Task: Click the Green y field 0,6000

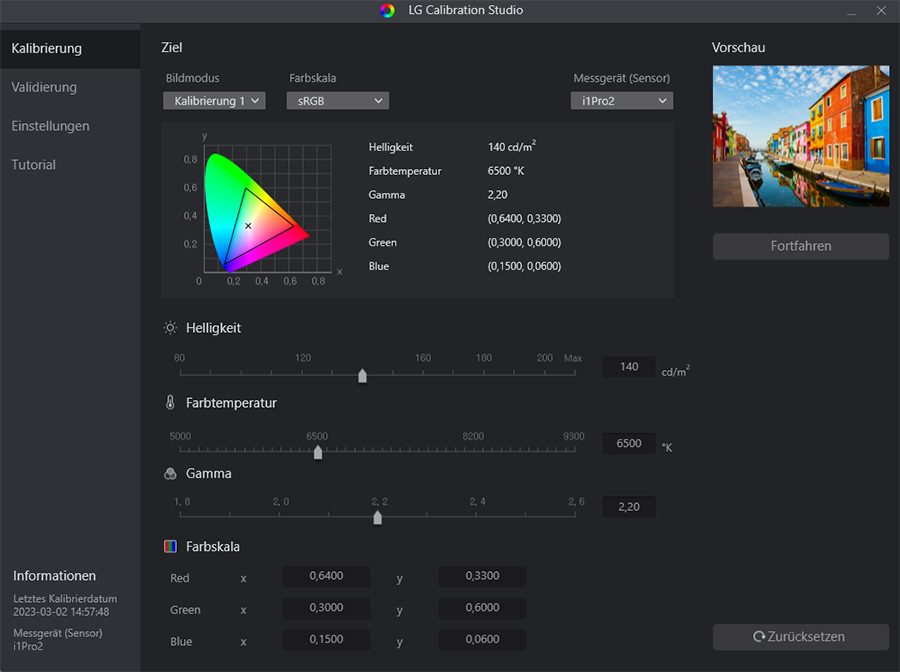Action: (x=482, y=608)
